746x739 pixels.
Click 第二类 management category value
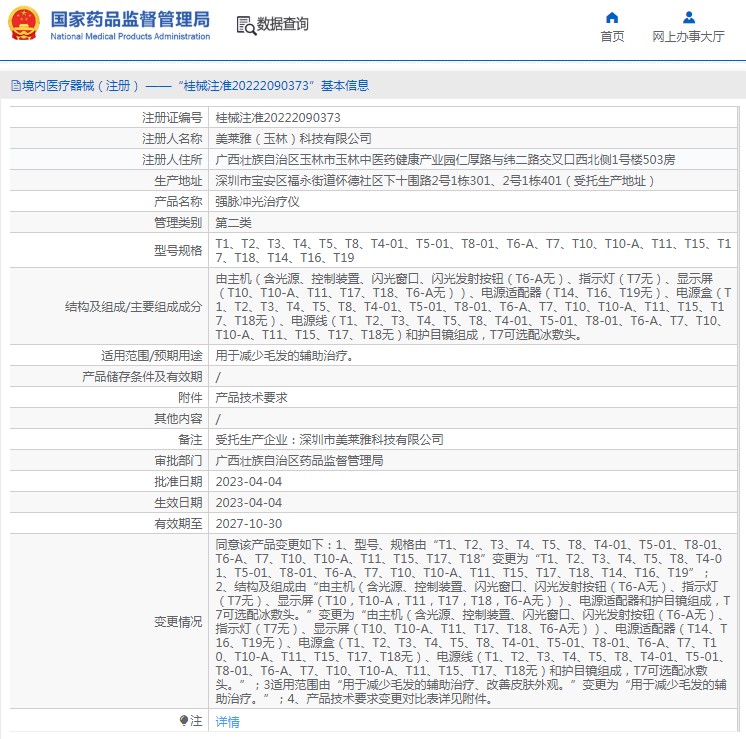234,223
